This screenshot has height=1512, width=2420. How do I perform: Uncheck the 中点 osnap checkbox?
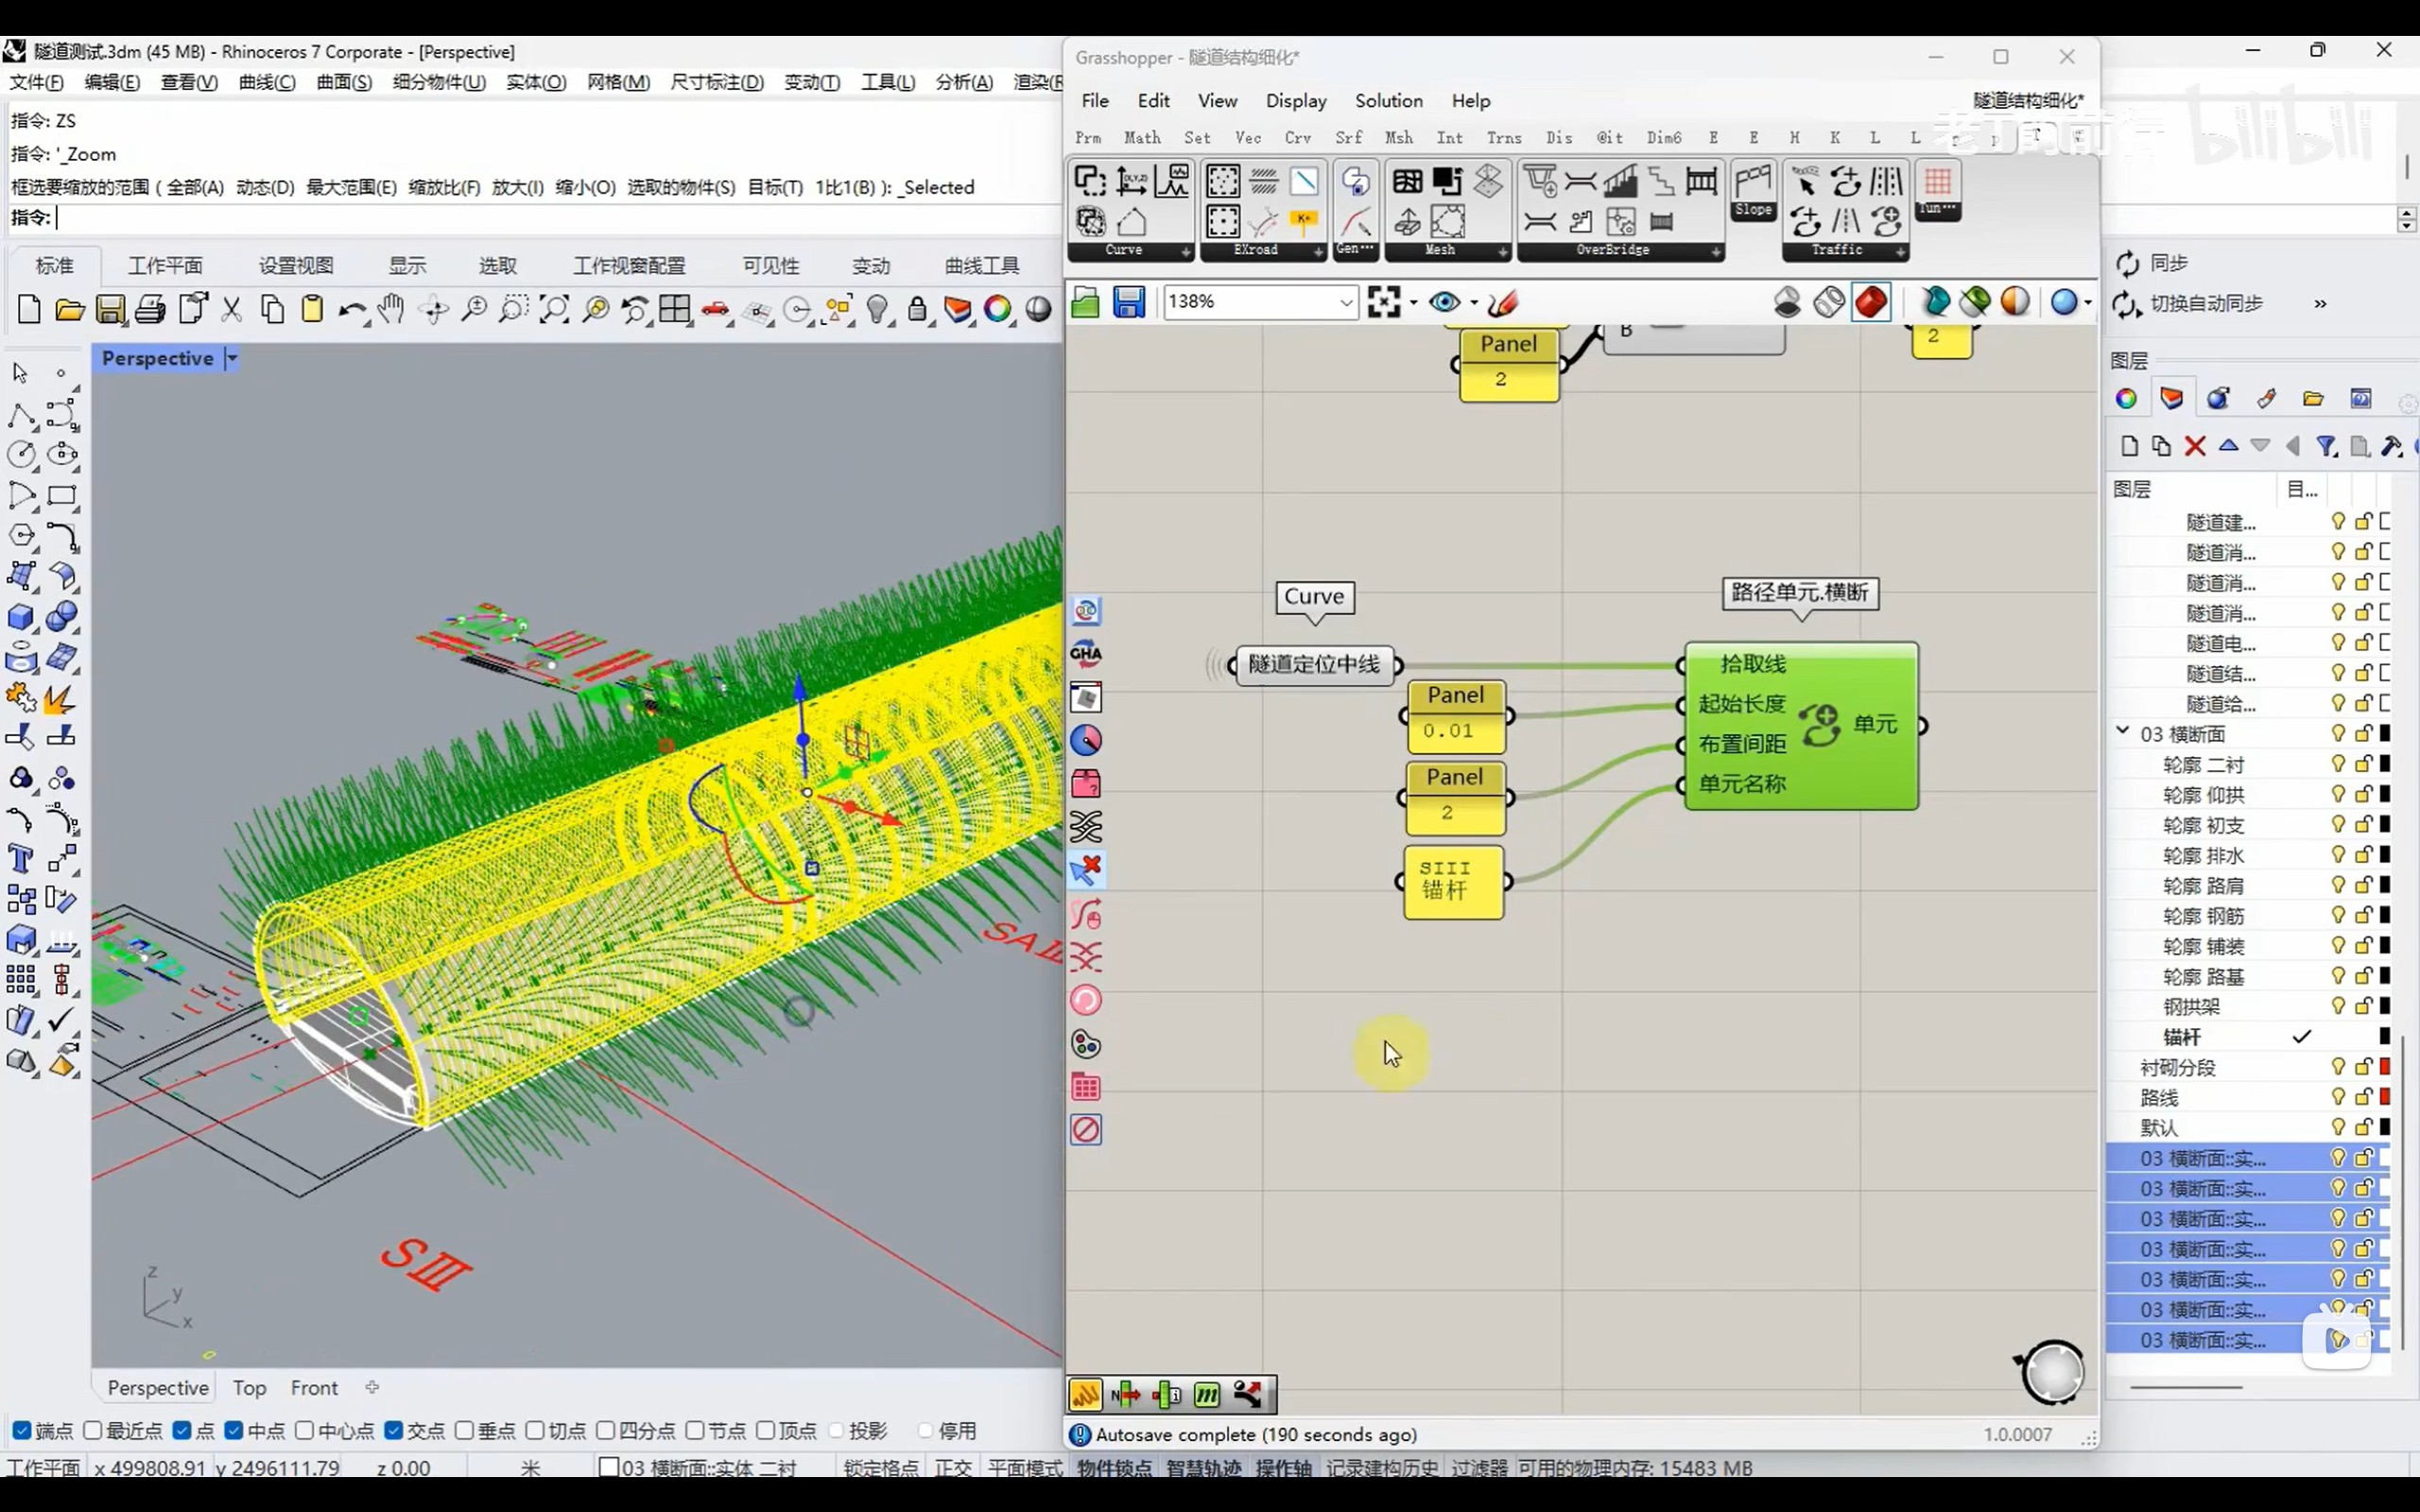pos(233,1431)
